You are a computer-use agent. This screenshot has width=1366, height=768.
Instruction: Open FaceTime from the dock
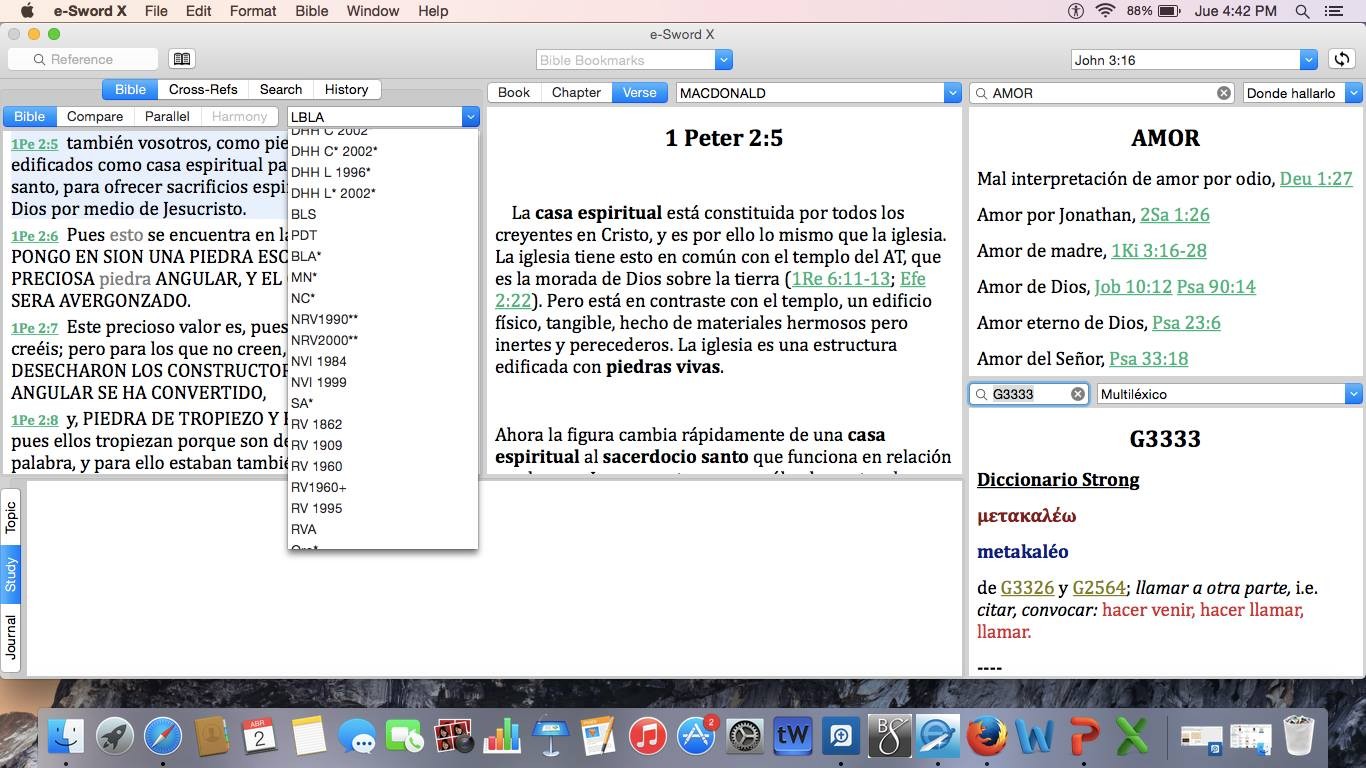coord(406,738)
